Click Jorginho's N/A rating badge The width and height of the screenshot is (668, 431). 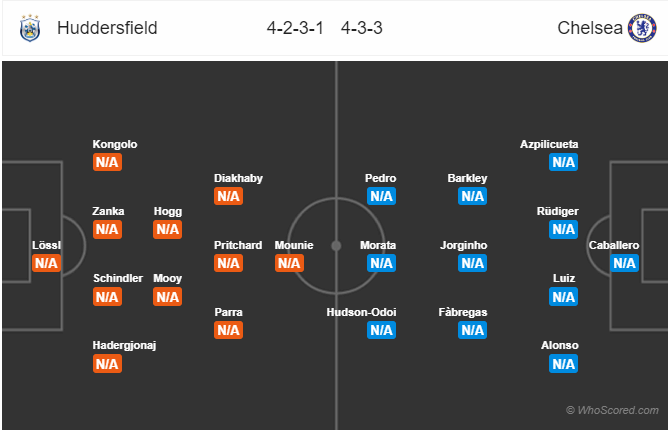(472, 263)
